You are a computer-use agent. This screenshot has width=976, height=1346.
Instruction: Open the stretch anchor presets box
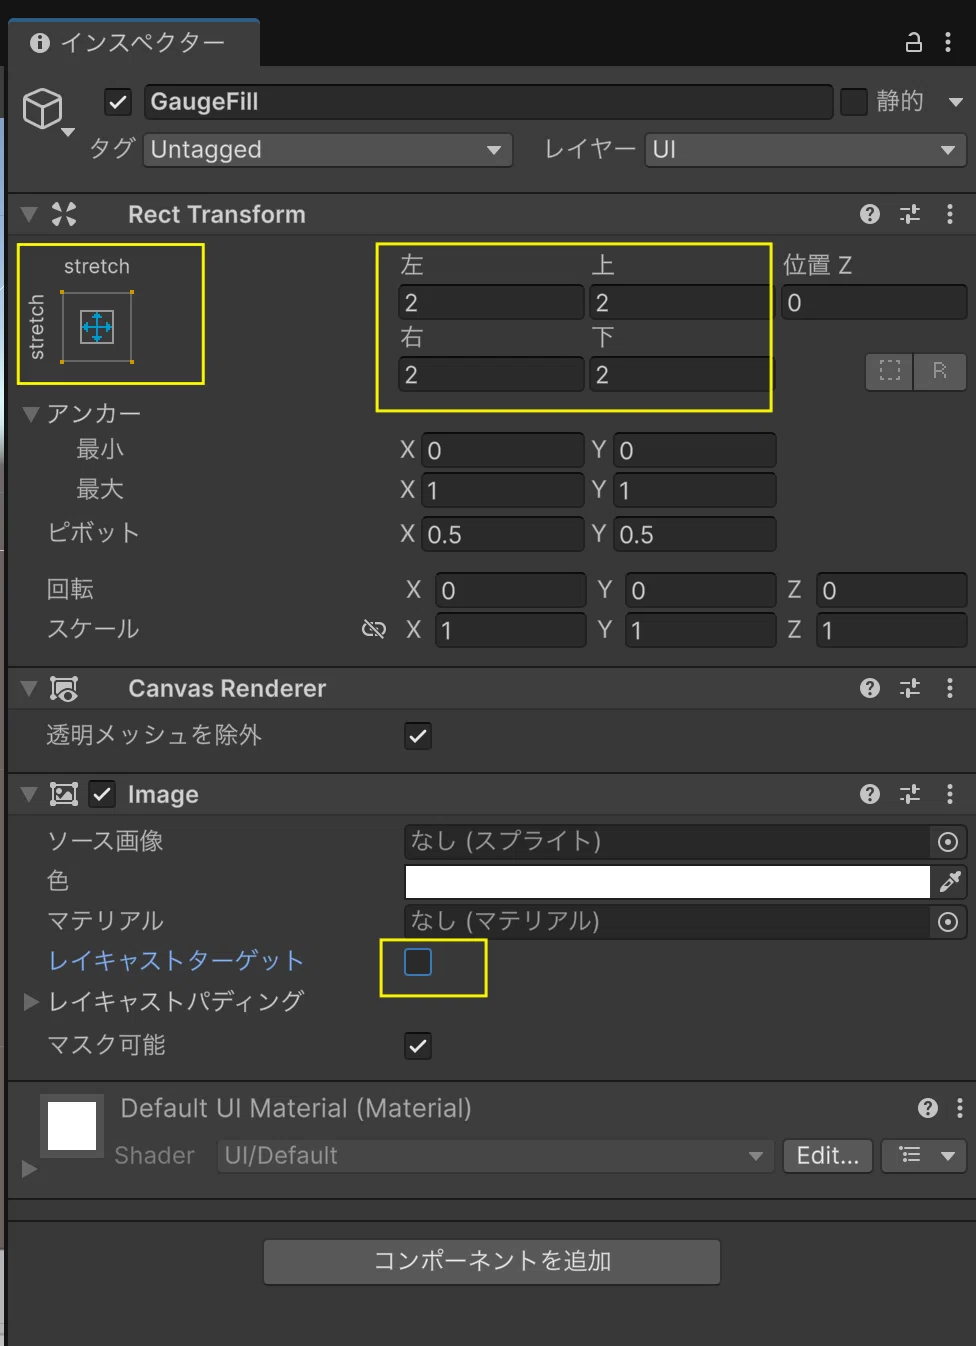point(97,327)
